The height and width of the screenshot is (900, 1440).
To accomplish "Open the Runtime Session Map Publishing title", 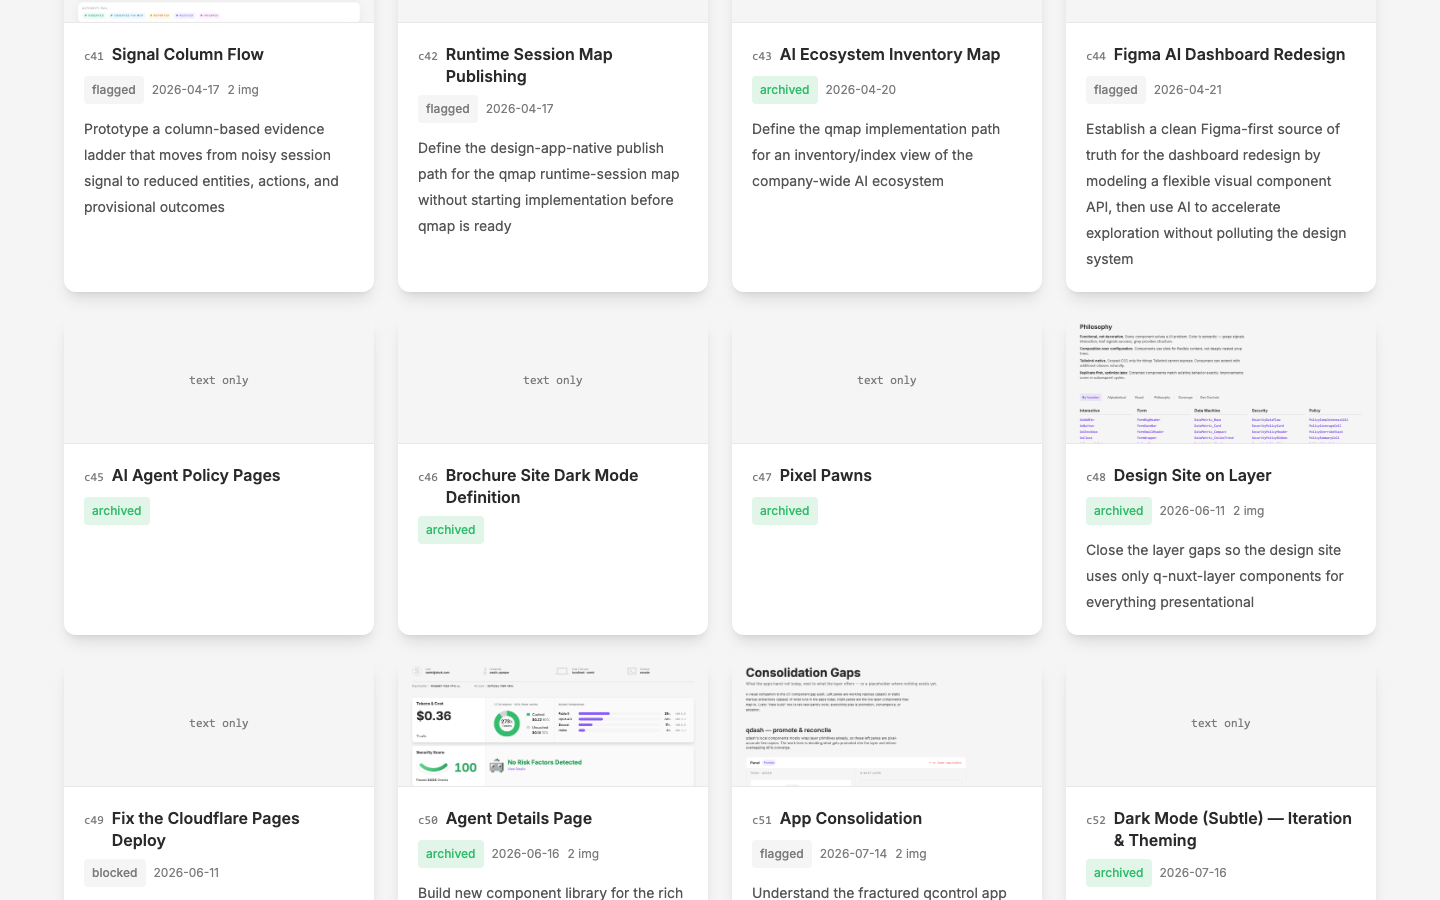I will pos(529,65).
